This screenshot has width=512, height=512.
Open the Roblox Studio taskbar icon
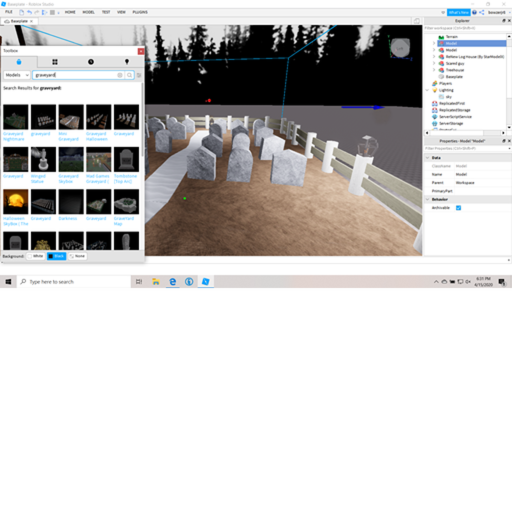pos(206,282)
